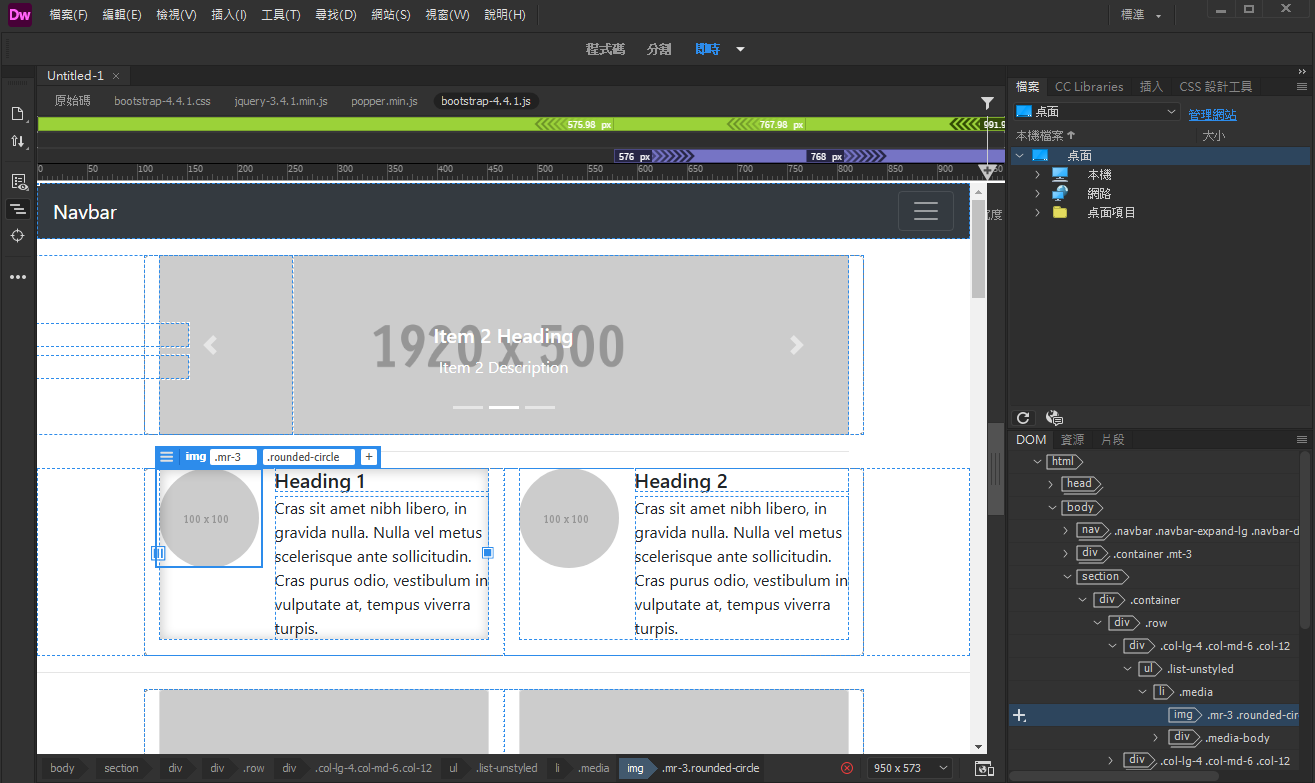The height and width of the screenshot is (783, 1315).
Task: Open the 網站(S) menu
Action: coord(391,15)
